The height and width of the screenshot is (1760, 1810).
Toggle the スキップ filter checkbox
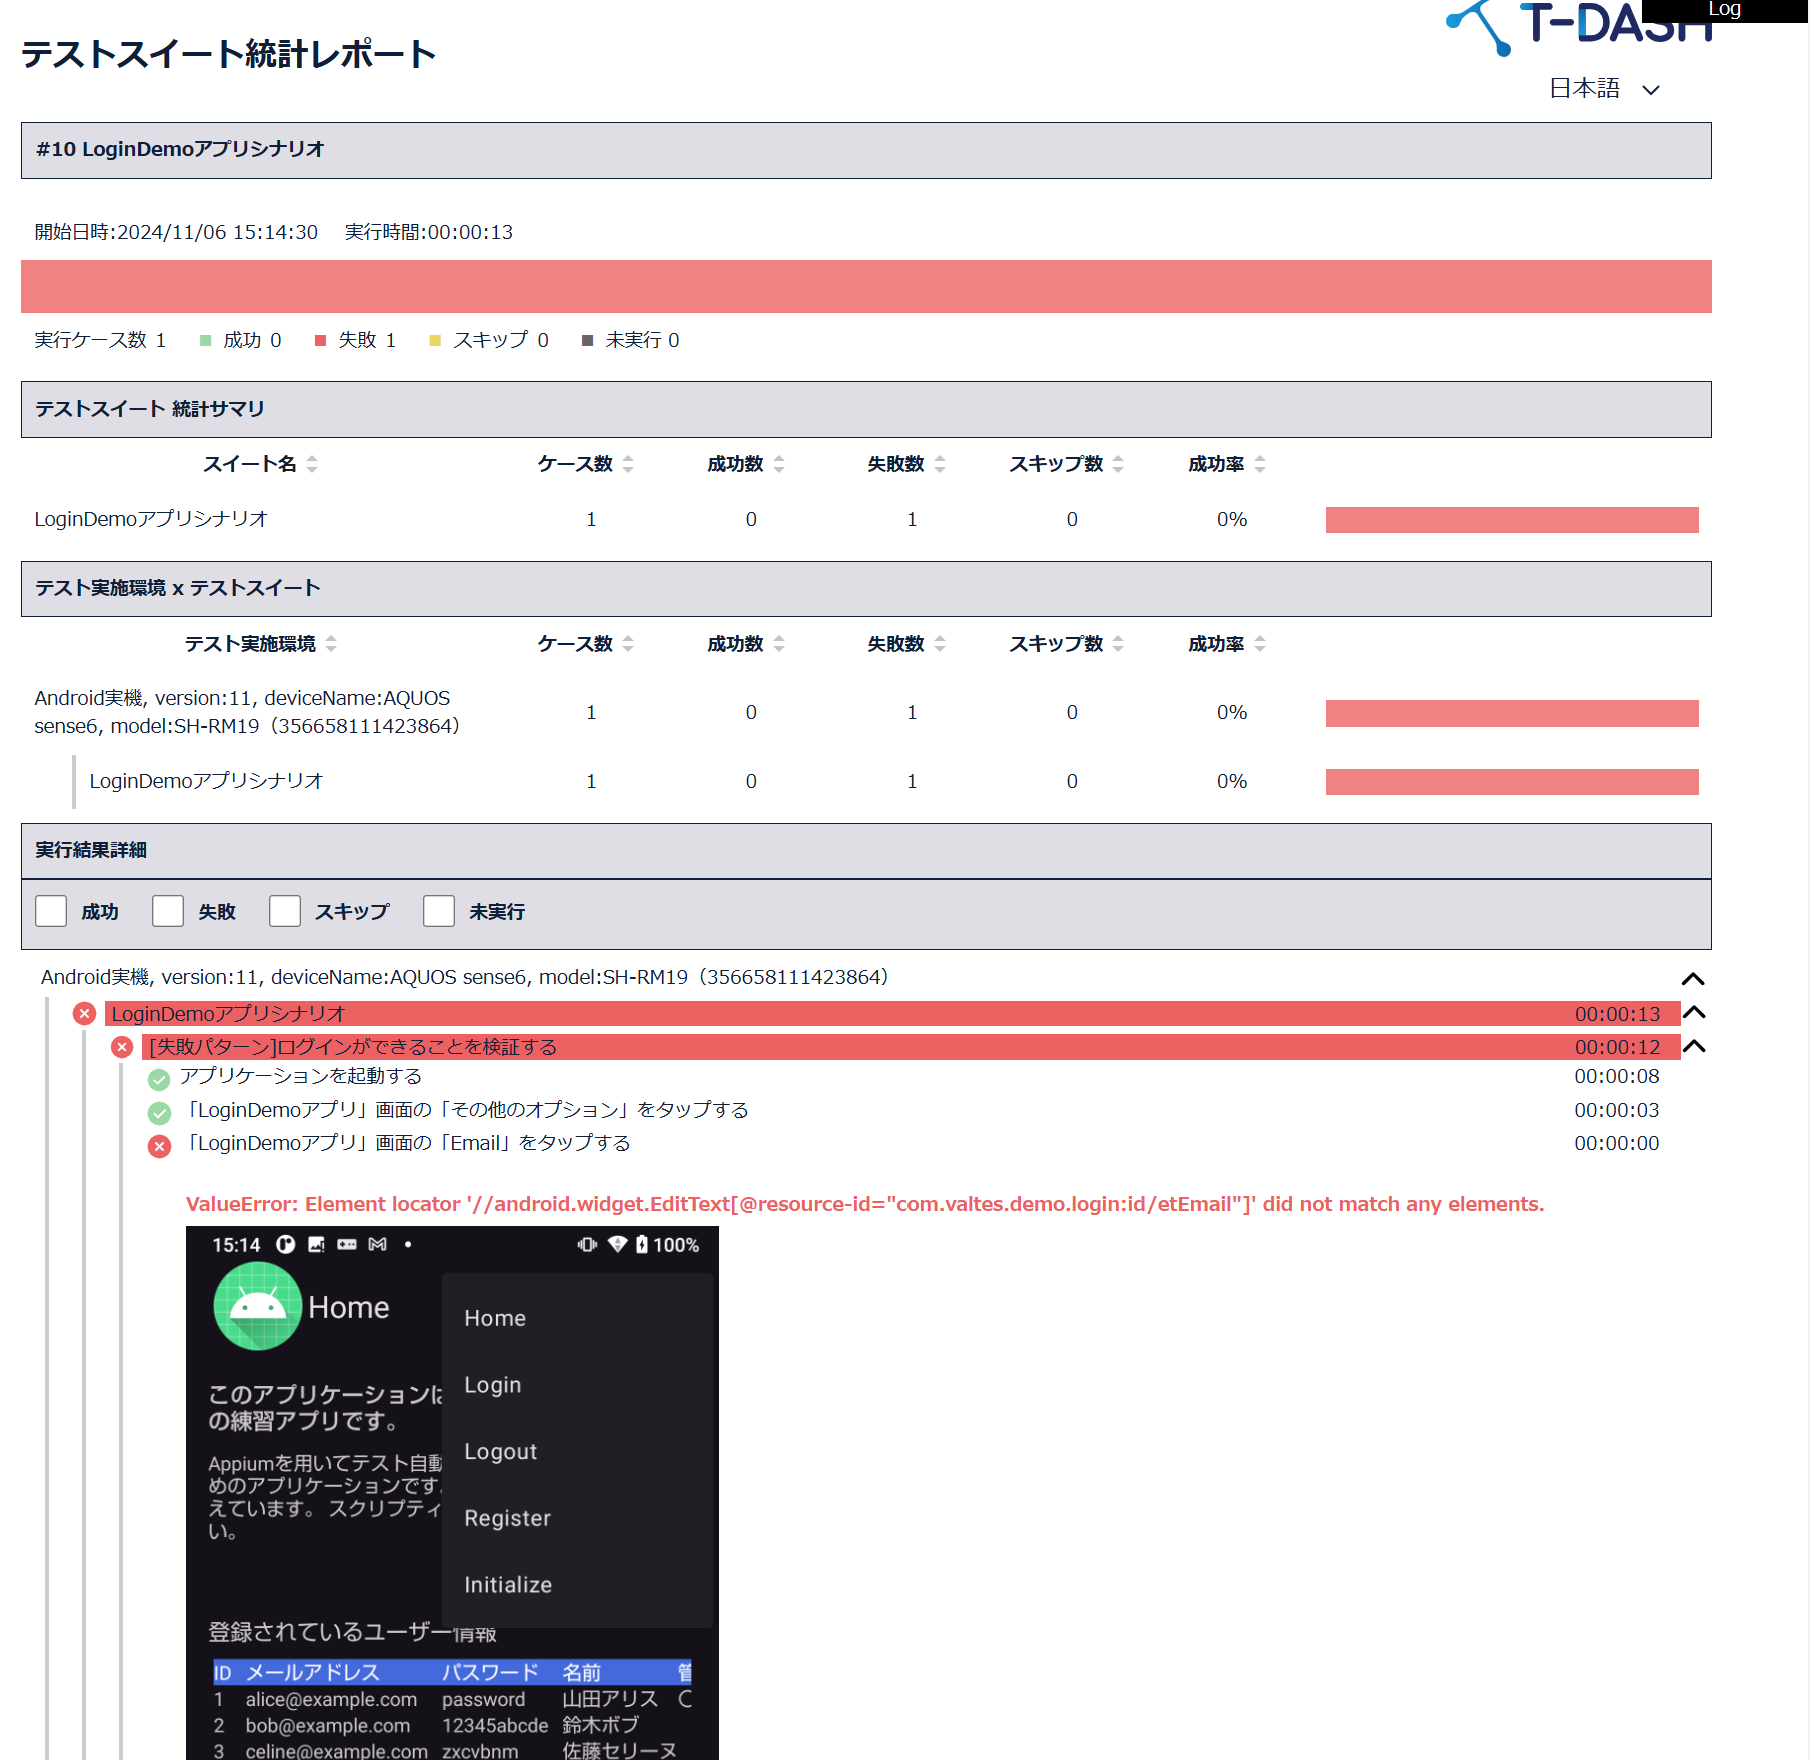tap(285, 911)
